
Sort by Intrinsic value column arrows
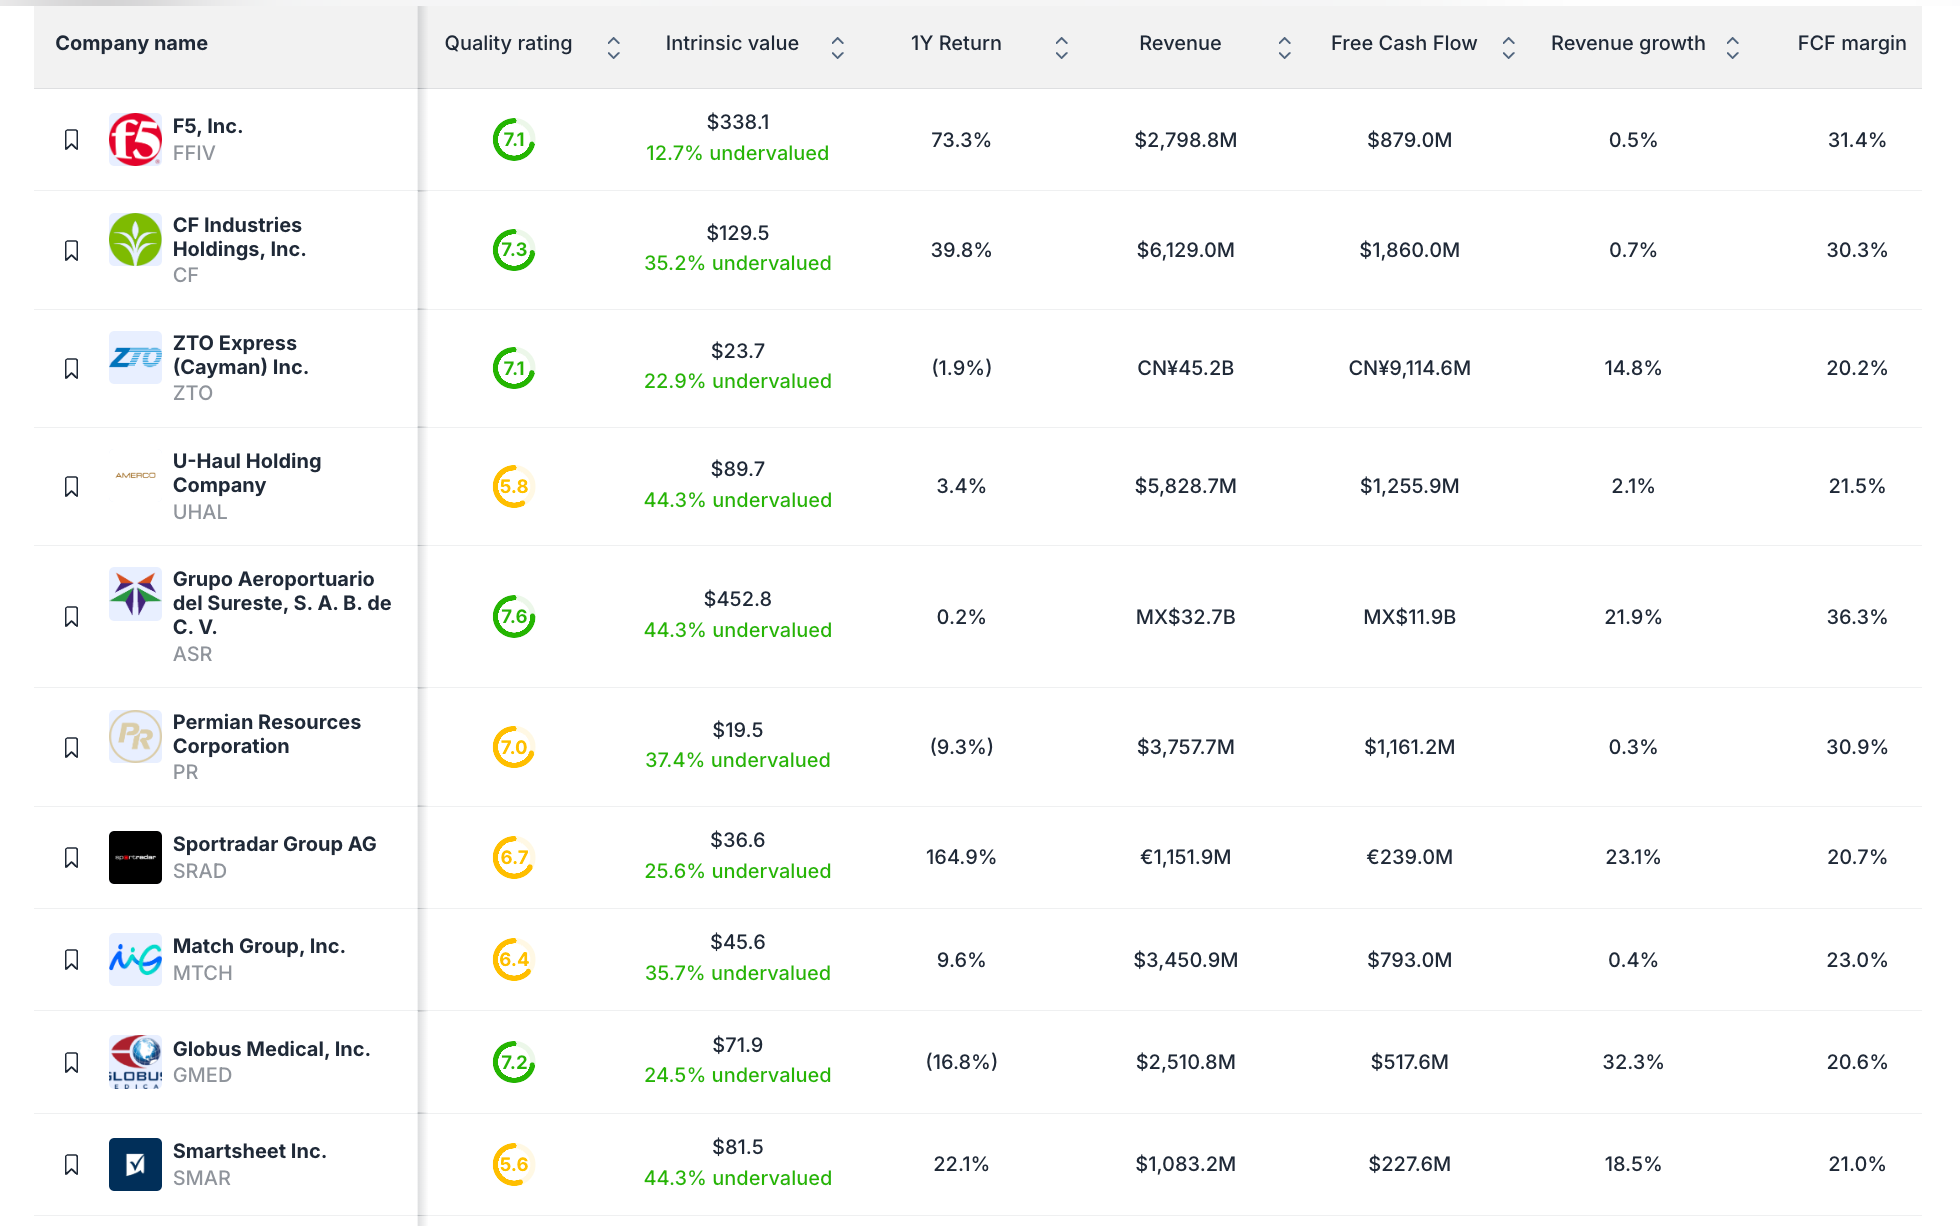point(837,47)
